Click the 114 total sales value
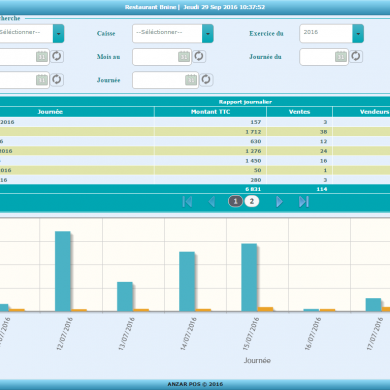Screen dimensions: 390x390 point(322,189)
